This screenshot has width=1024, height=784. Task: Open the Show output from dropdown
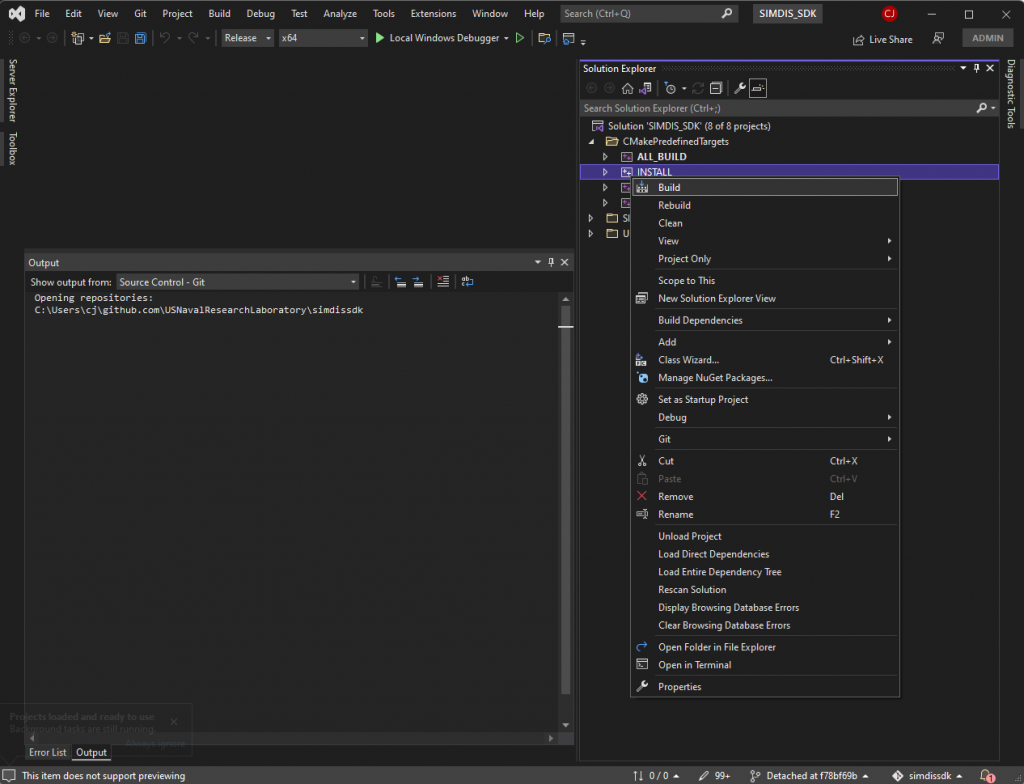coord(238,282)
